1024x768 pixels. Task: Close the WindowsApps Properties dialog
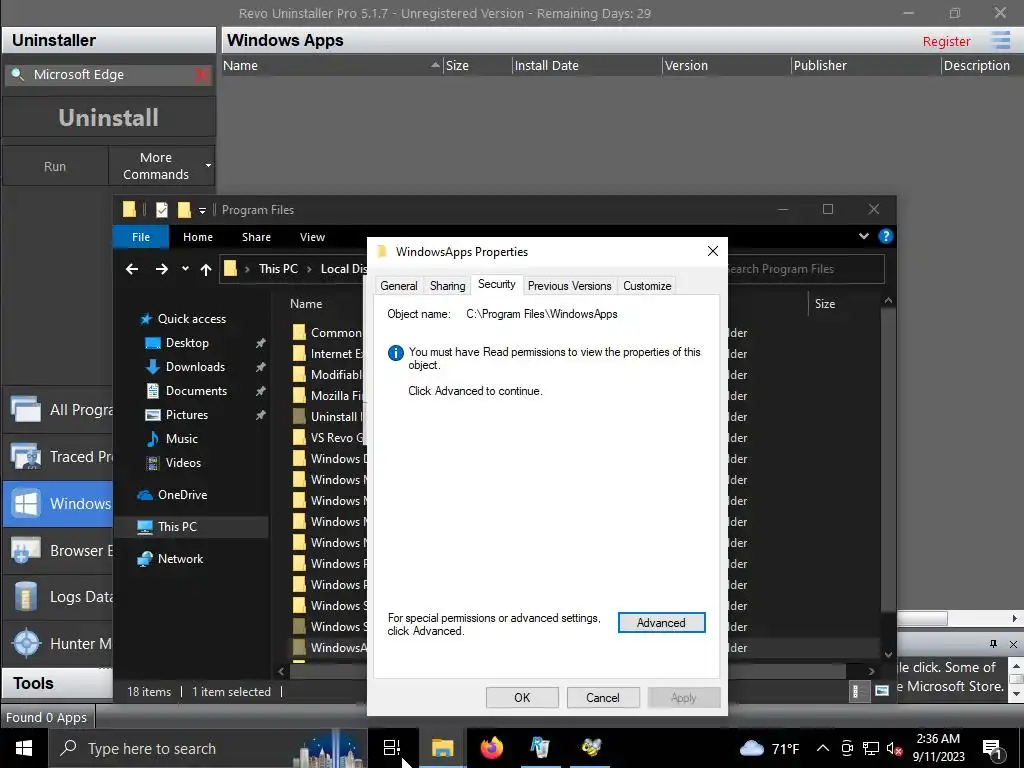712,251
